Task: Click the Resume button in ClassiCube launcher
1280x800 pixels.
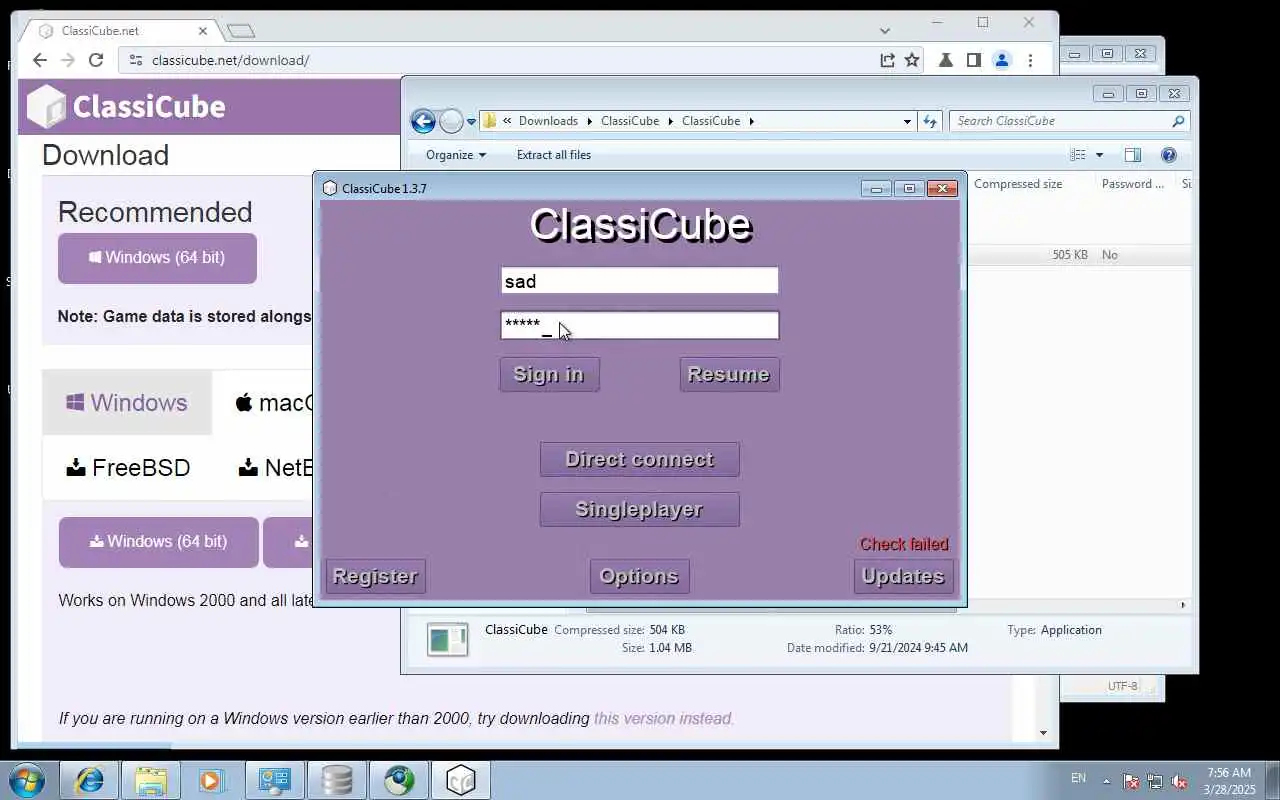Action: pos(729,374)
